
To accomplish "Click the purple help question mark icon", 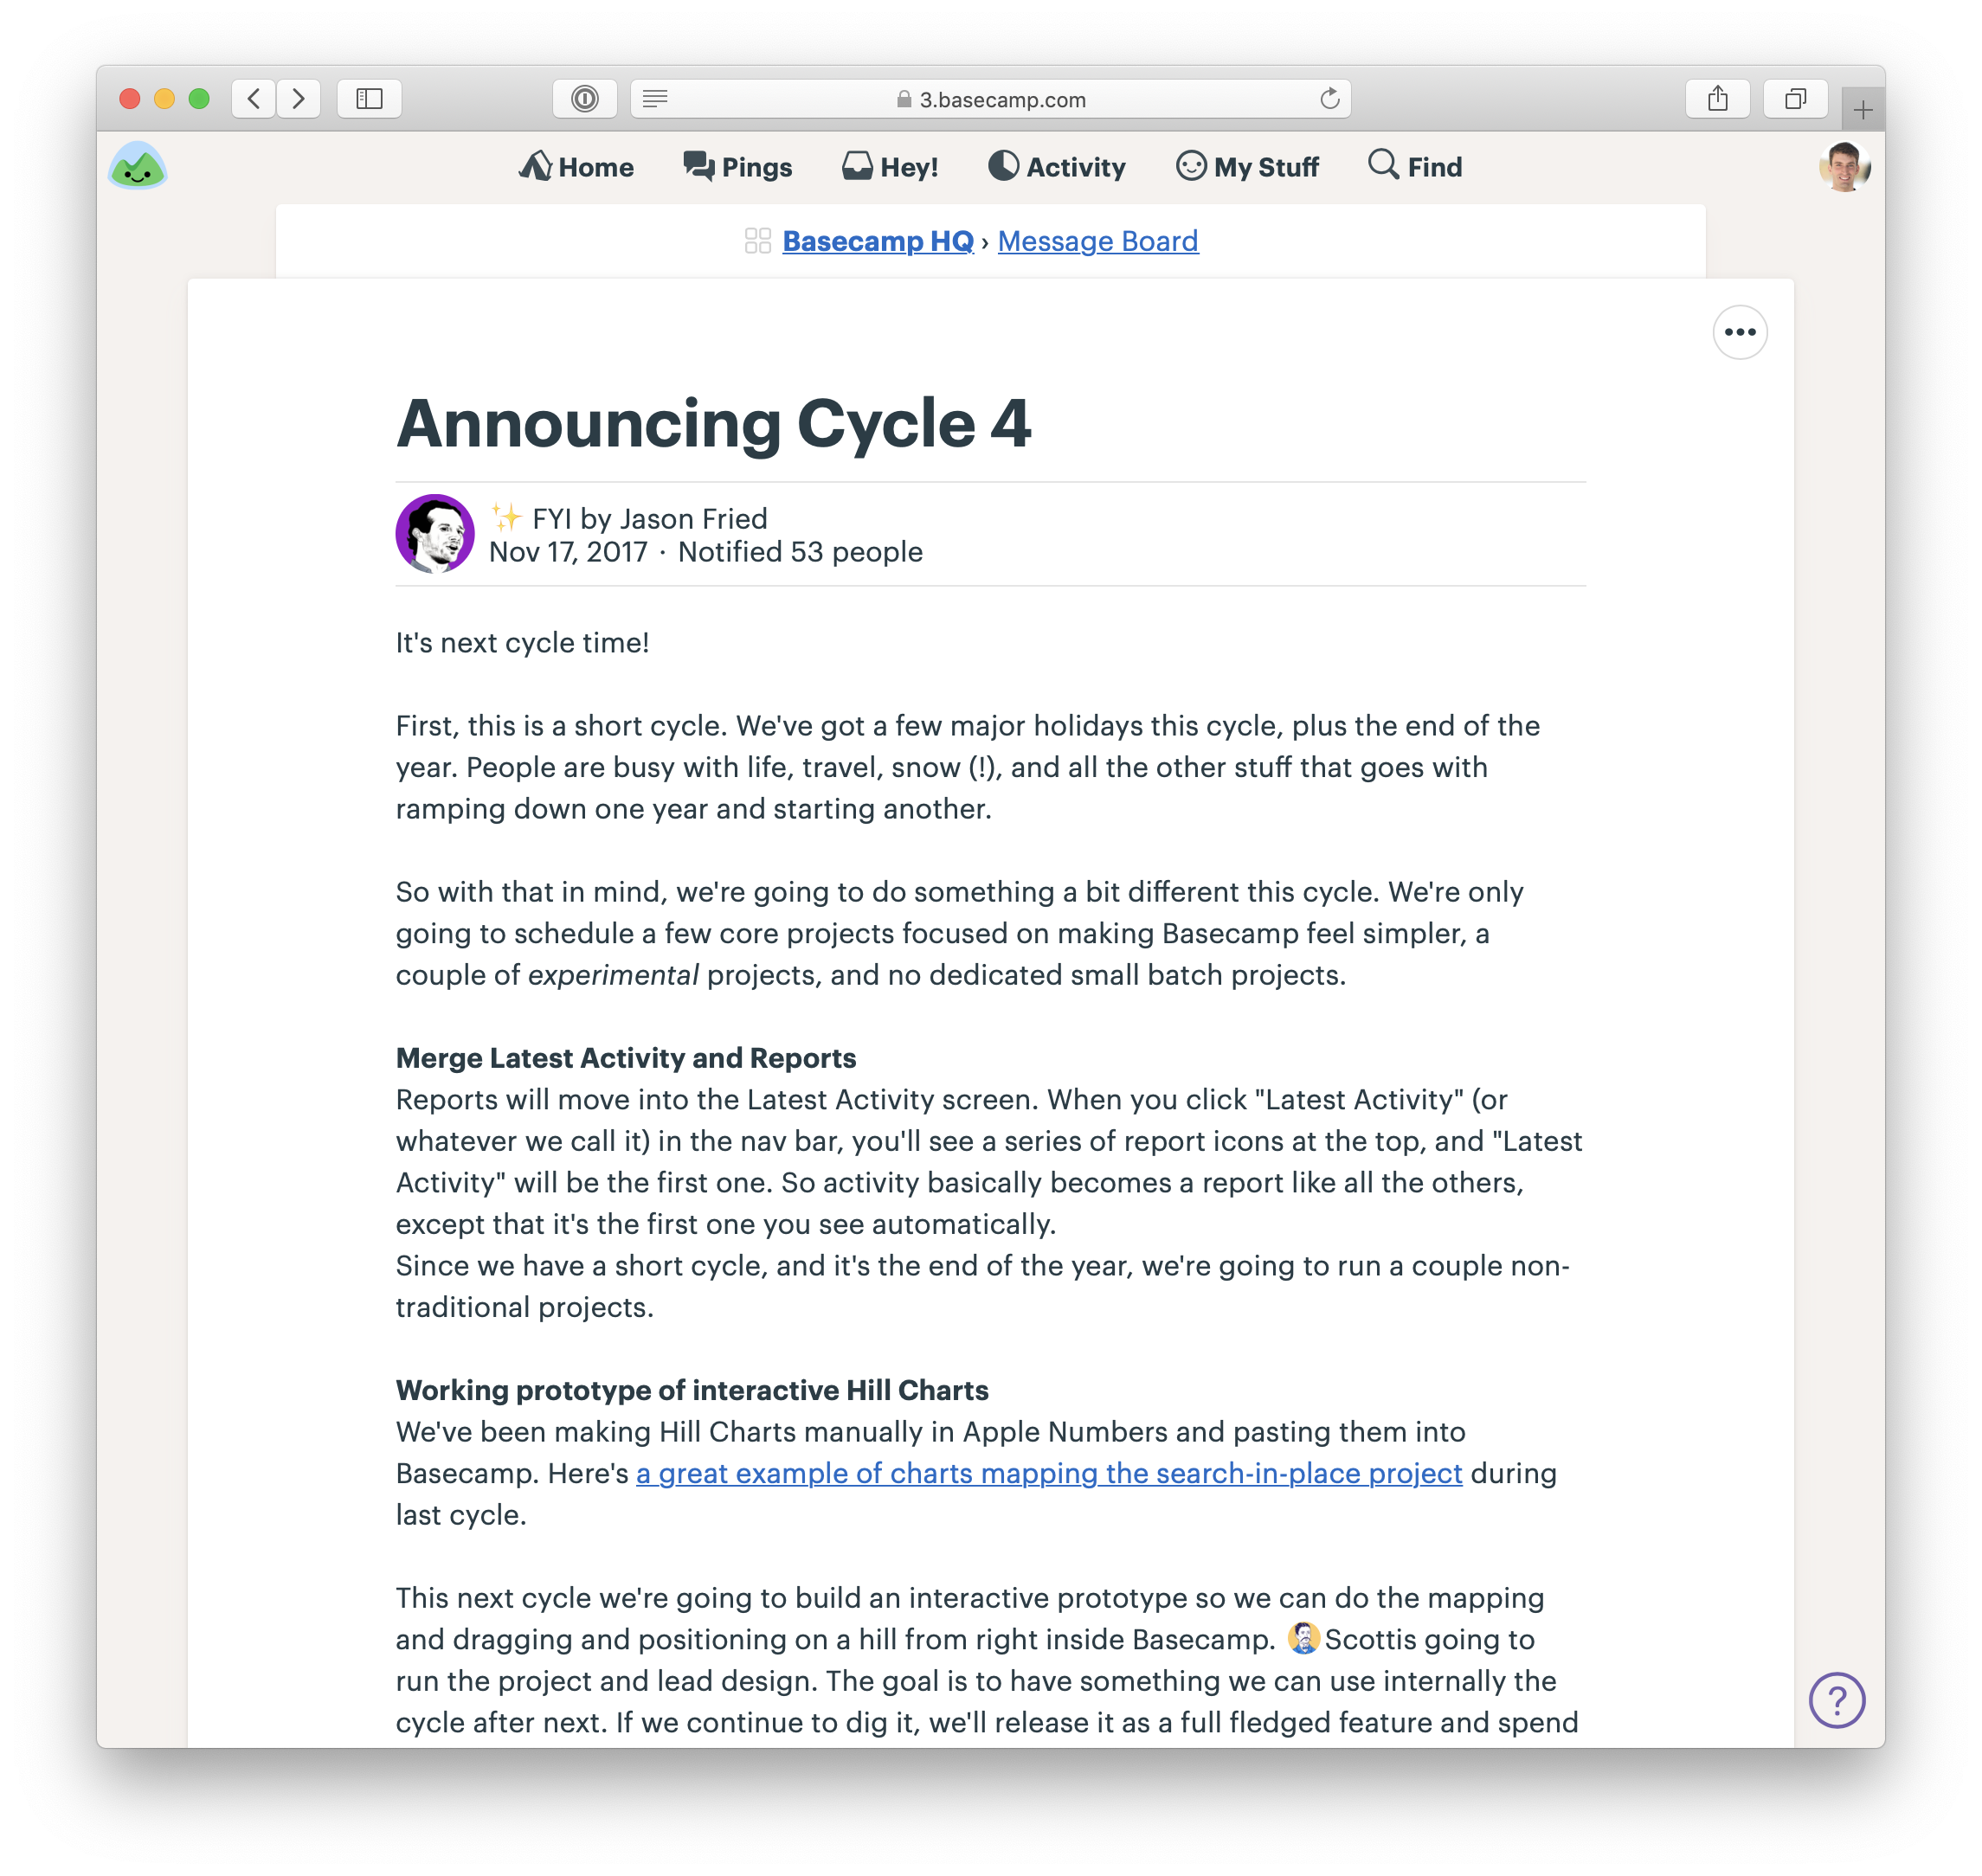I will [1836, 1699].
